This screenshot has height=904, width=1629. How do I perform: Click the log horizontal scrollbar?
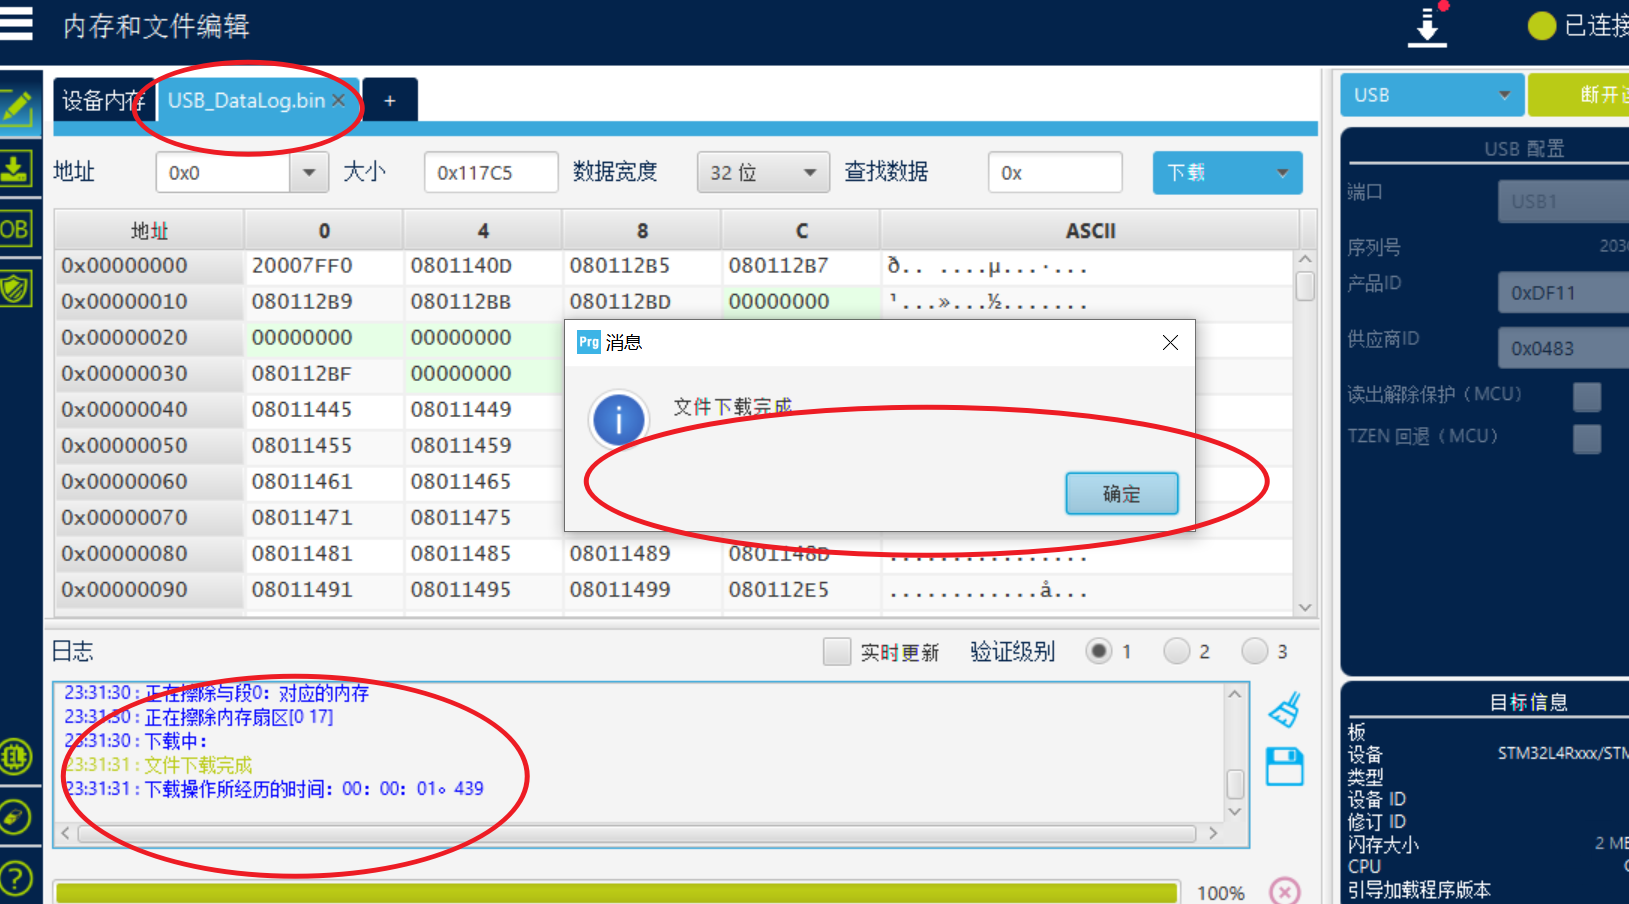[x=637, y=833]
